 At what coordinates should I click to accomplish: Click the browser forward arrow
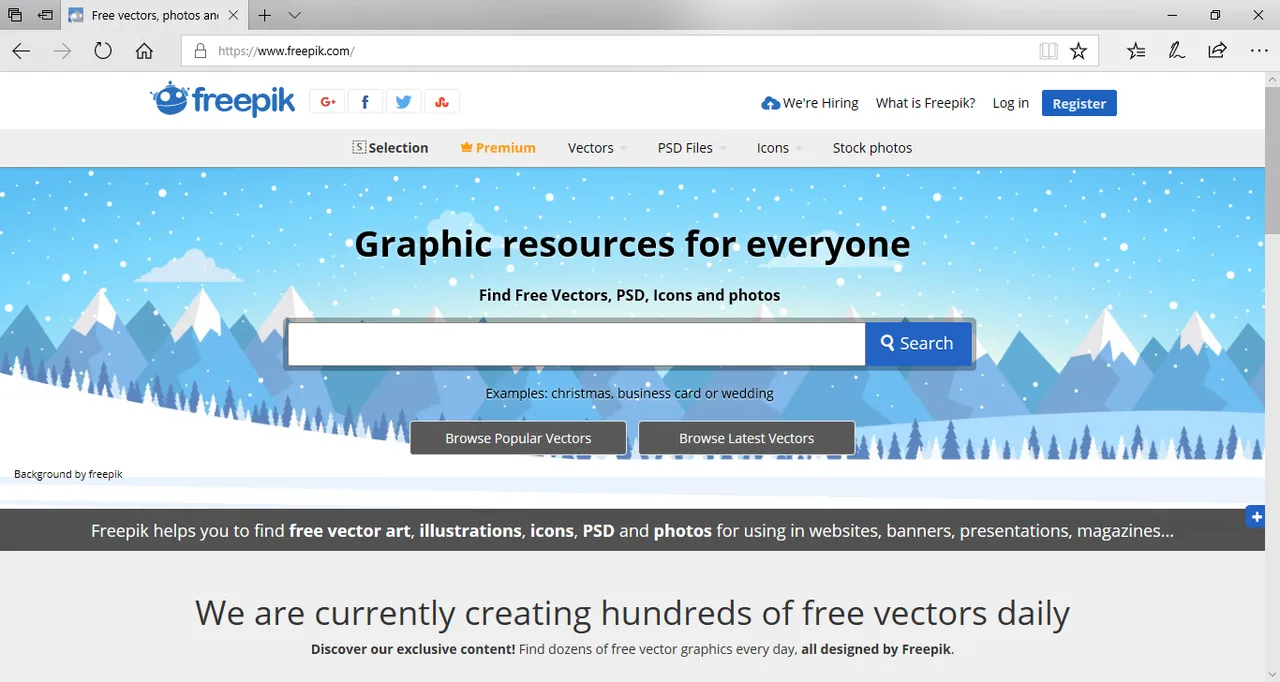[x=63, y=51]
